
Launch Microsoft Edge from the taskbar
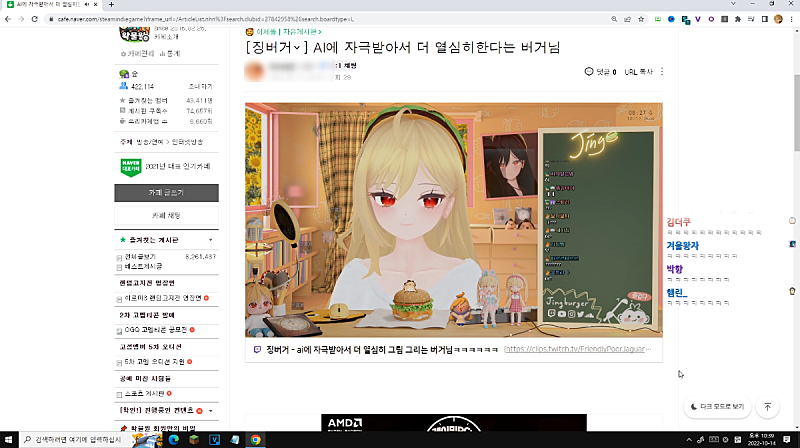point(173,439)
